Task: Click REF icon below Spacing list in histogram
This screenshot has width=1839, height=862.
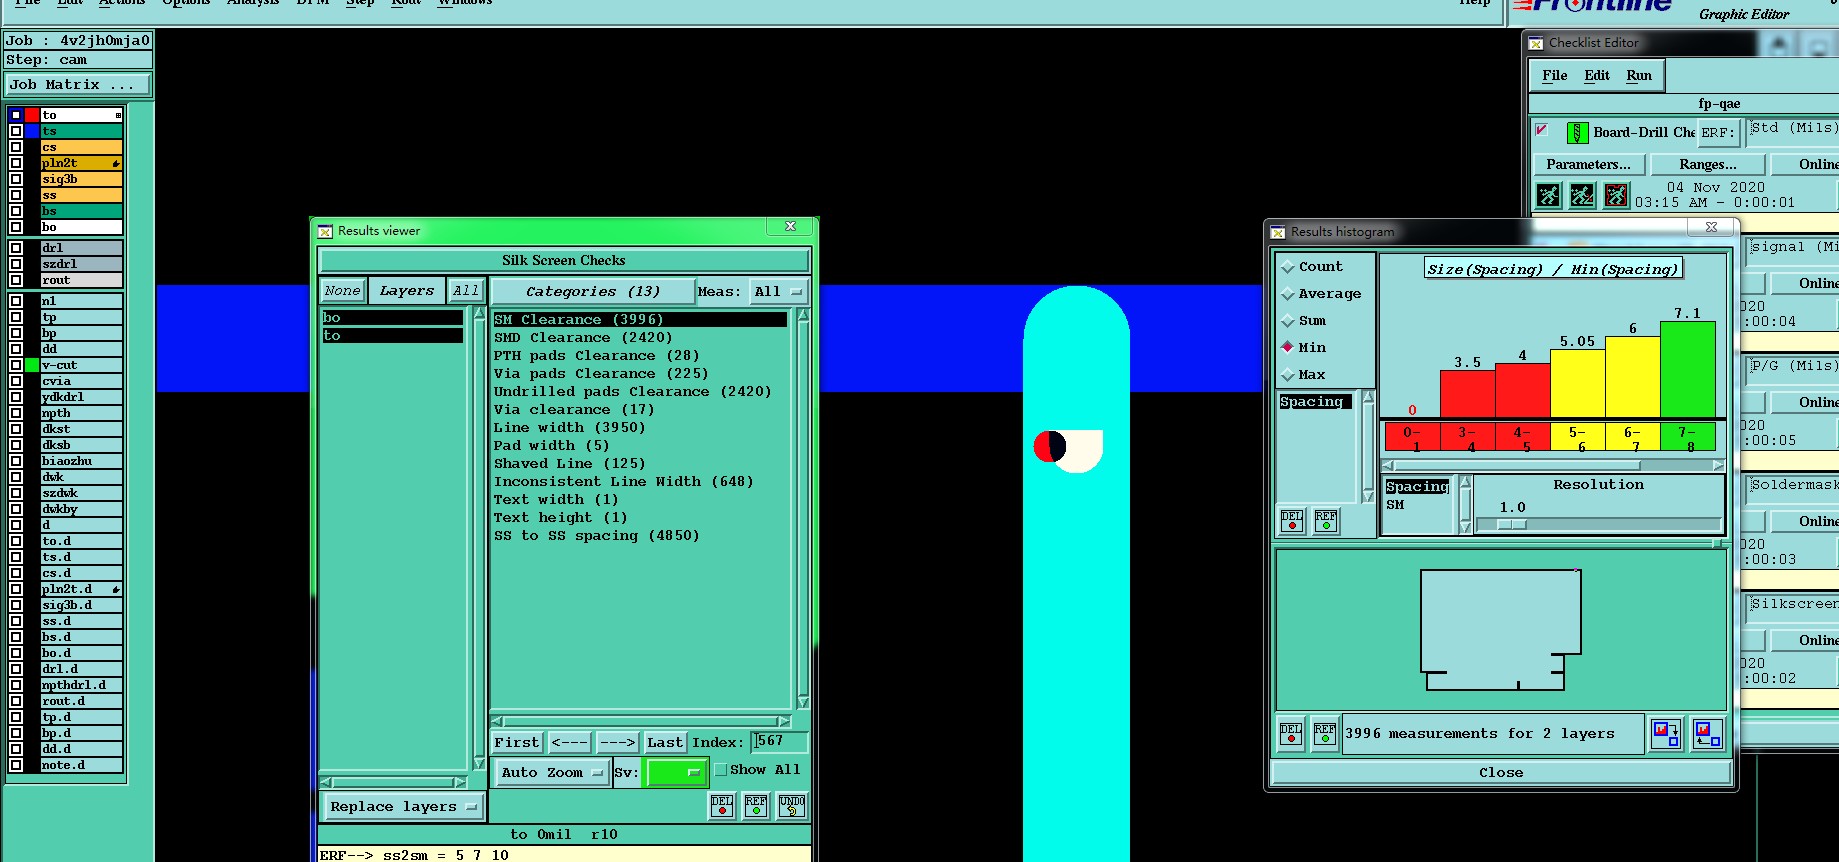Action: pyautogui.click(x=1326, y=521)
